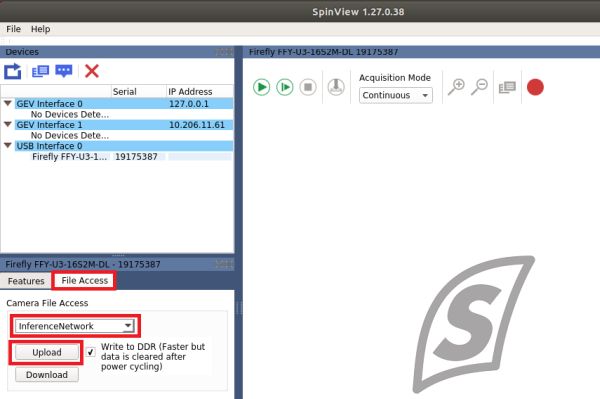Open the Acquisition Mode Continuous dropdown
Screen dimensions: 600x399
[396, 95]
